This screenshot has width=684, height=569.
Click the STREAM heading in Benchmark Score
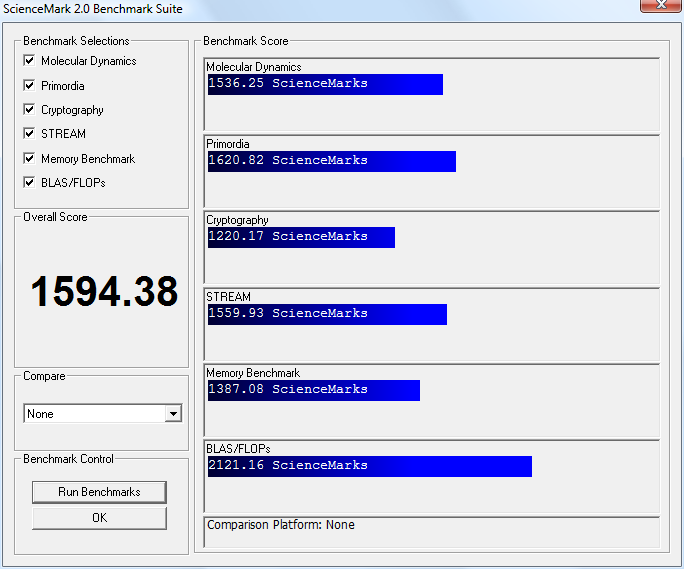click(228, 297)
